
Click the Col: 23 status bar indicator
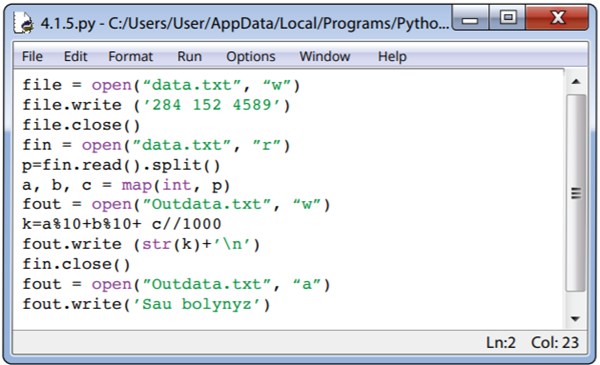[x=554, y=342]
